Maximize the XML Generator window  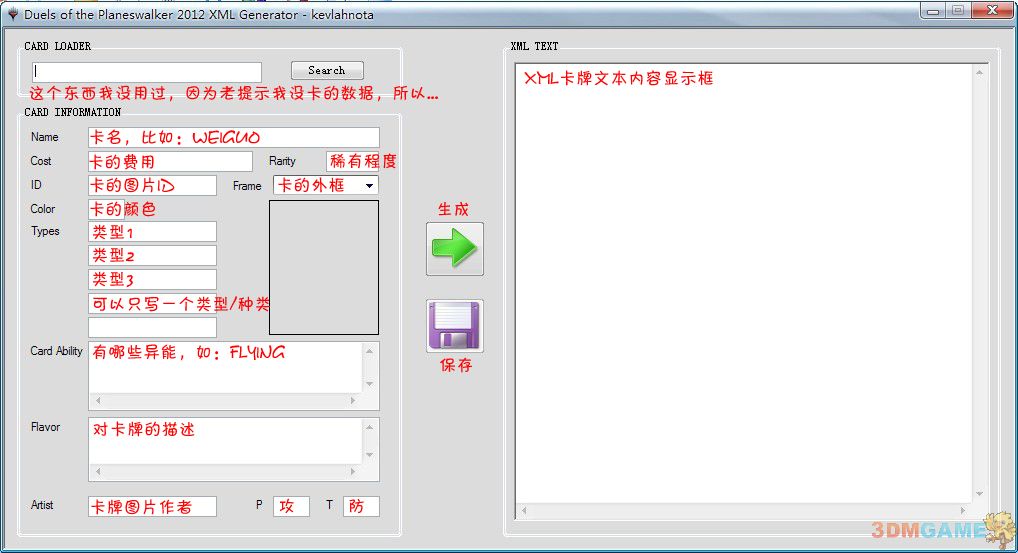(958, 10)
